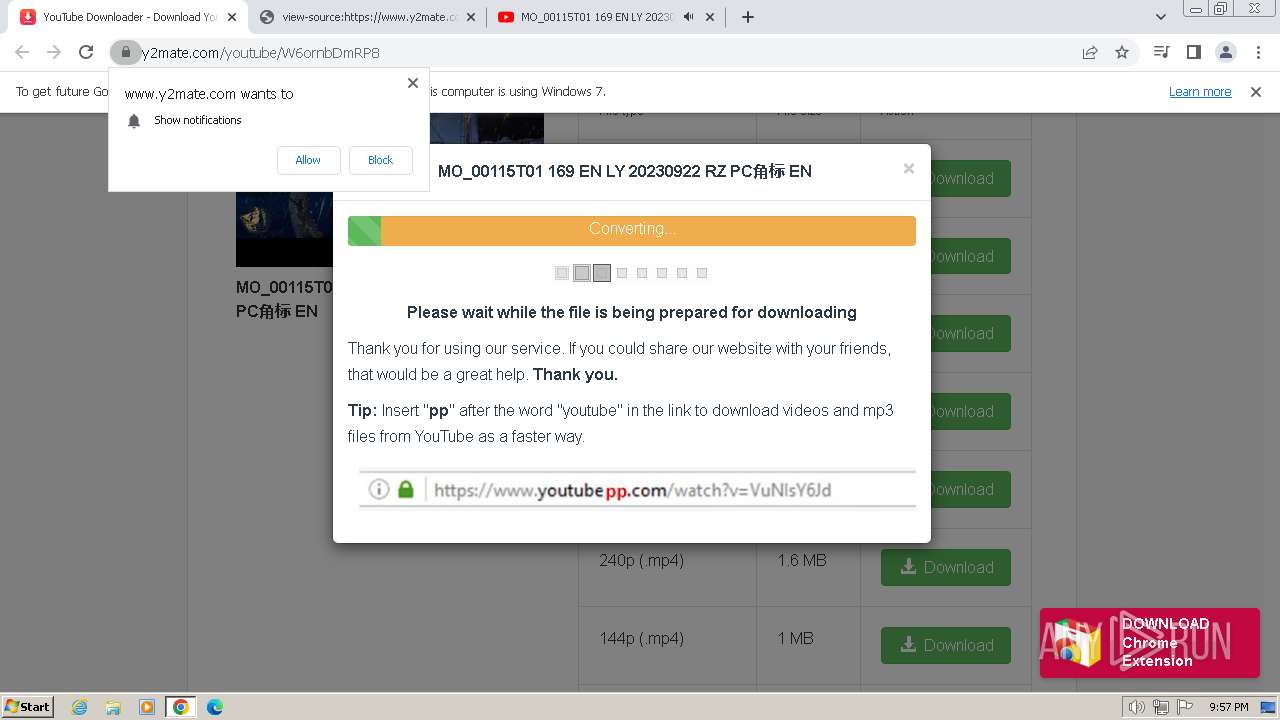
Task: Close the YouTube Downloader tab
Action: [231, 17]
